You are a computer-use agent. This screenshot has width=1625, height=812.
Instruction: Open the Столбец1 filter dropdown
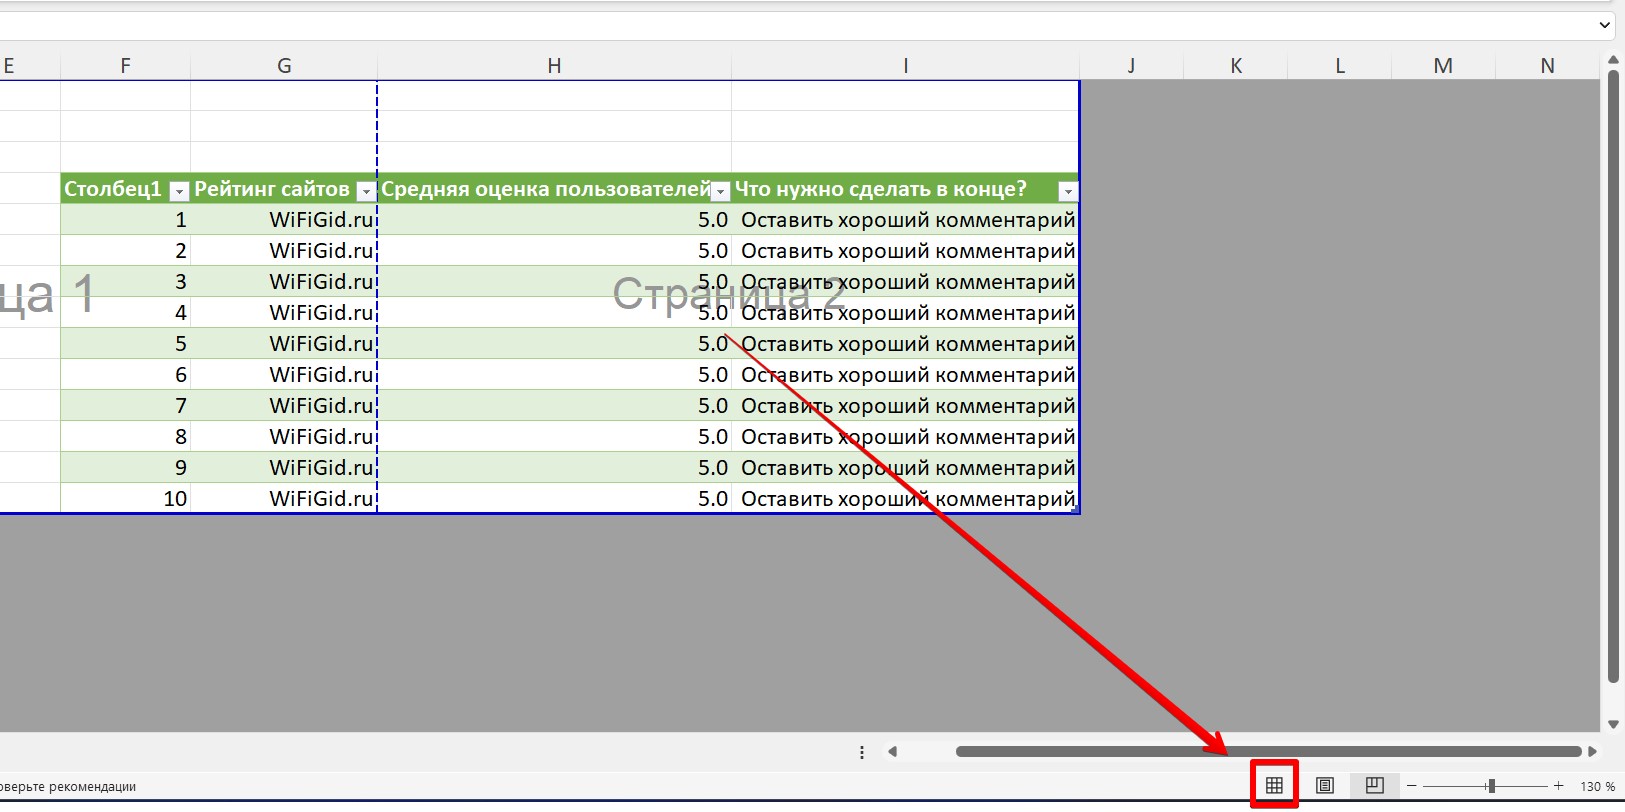click(179, 191)
